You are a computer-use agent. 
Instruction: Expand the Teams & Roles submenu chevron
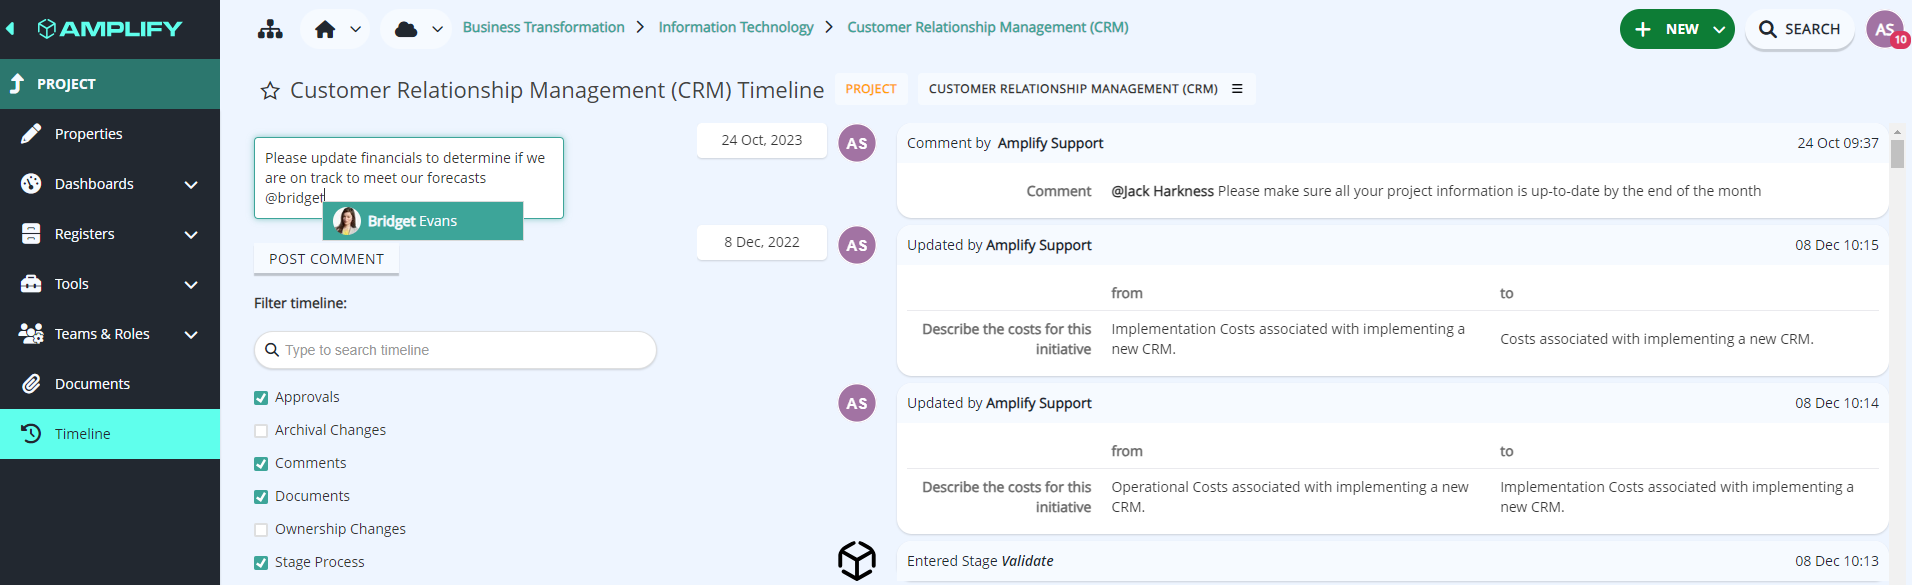click(191, 335)
